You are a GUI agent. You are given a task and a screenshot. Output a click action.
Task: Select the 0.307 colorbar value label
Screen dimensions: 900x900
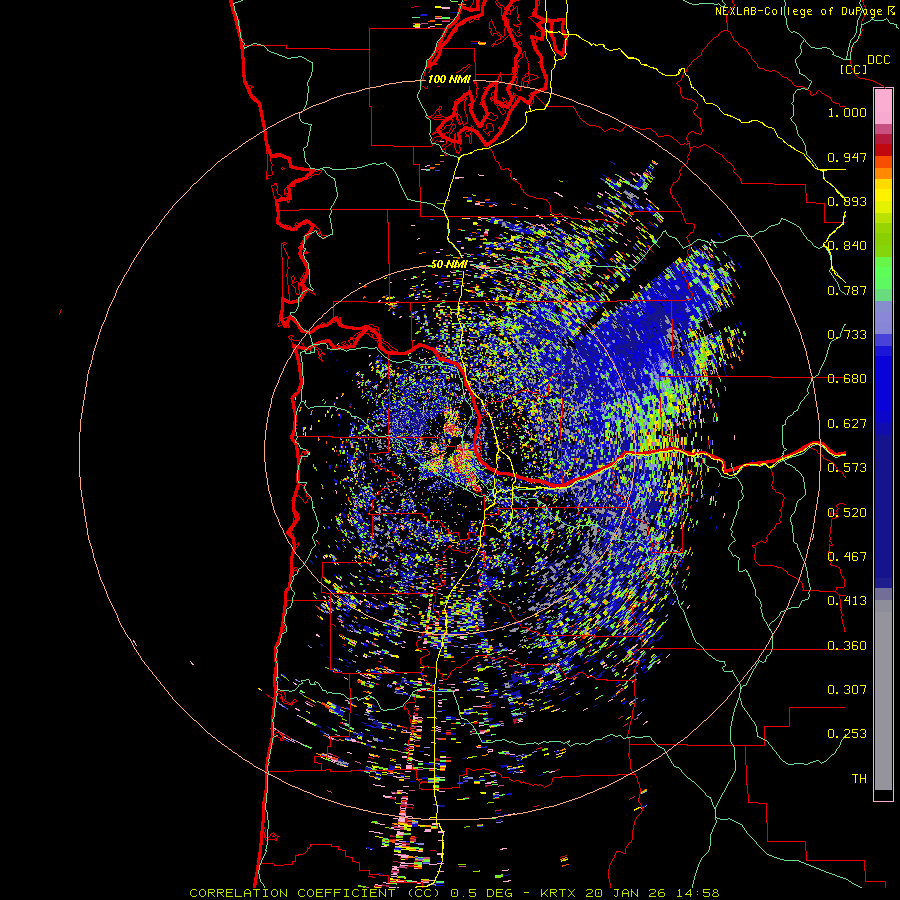click(847, 690)
